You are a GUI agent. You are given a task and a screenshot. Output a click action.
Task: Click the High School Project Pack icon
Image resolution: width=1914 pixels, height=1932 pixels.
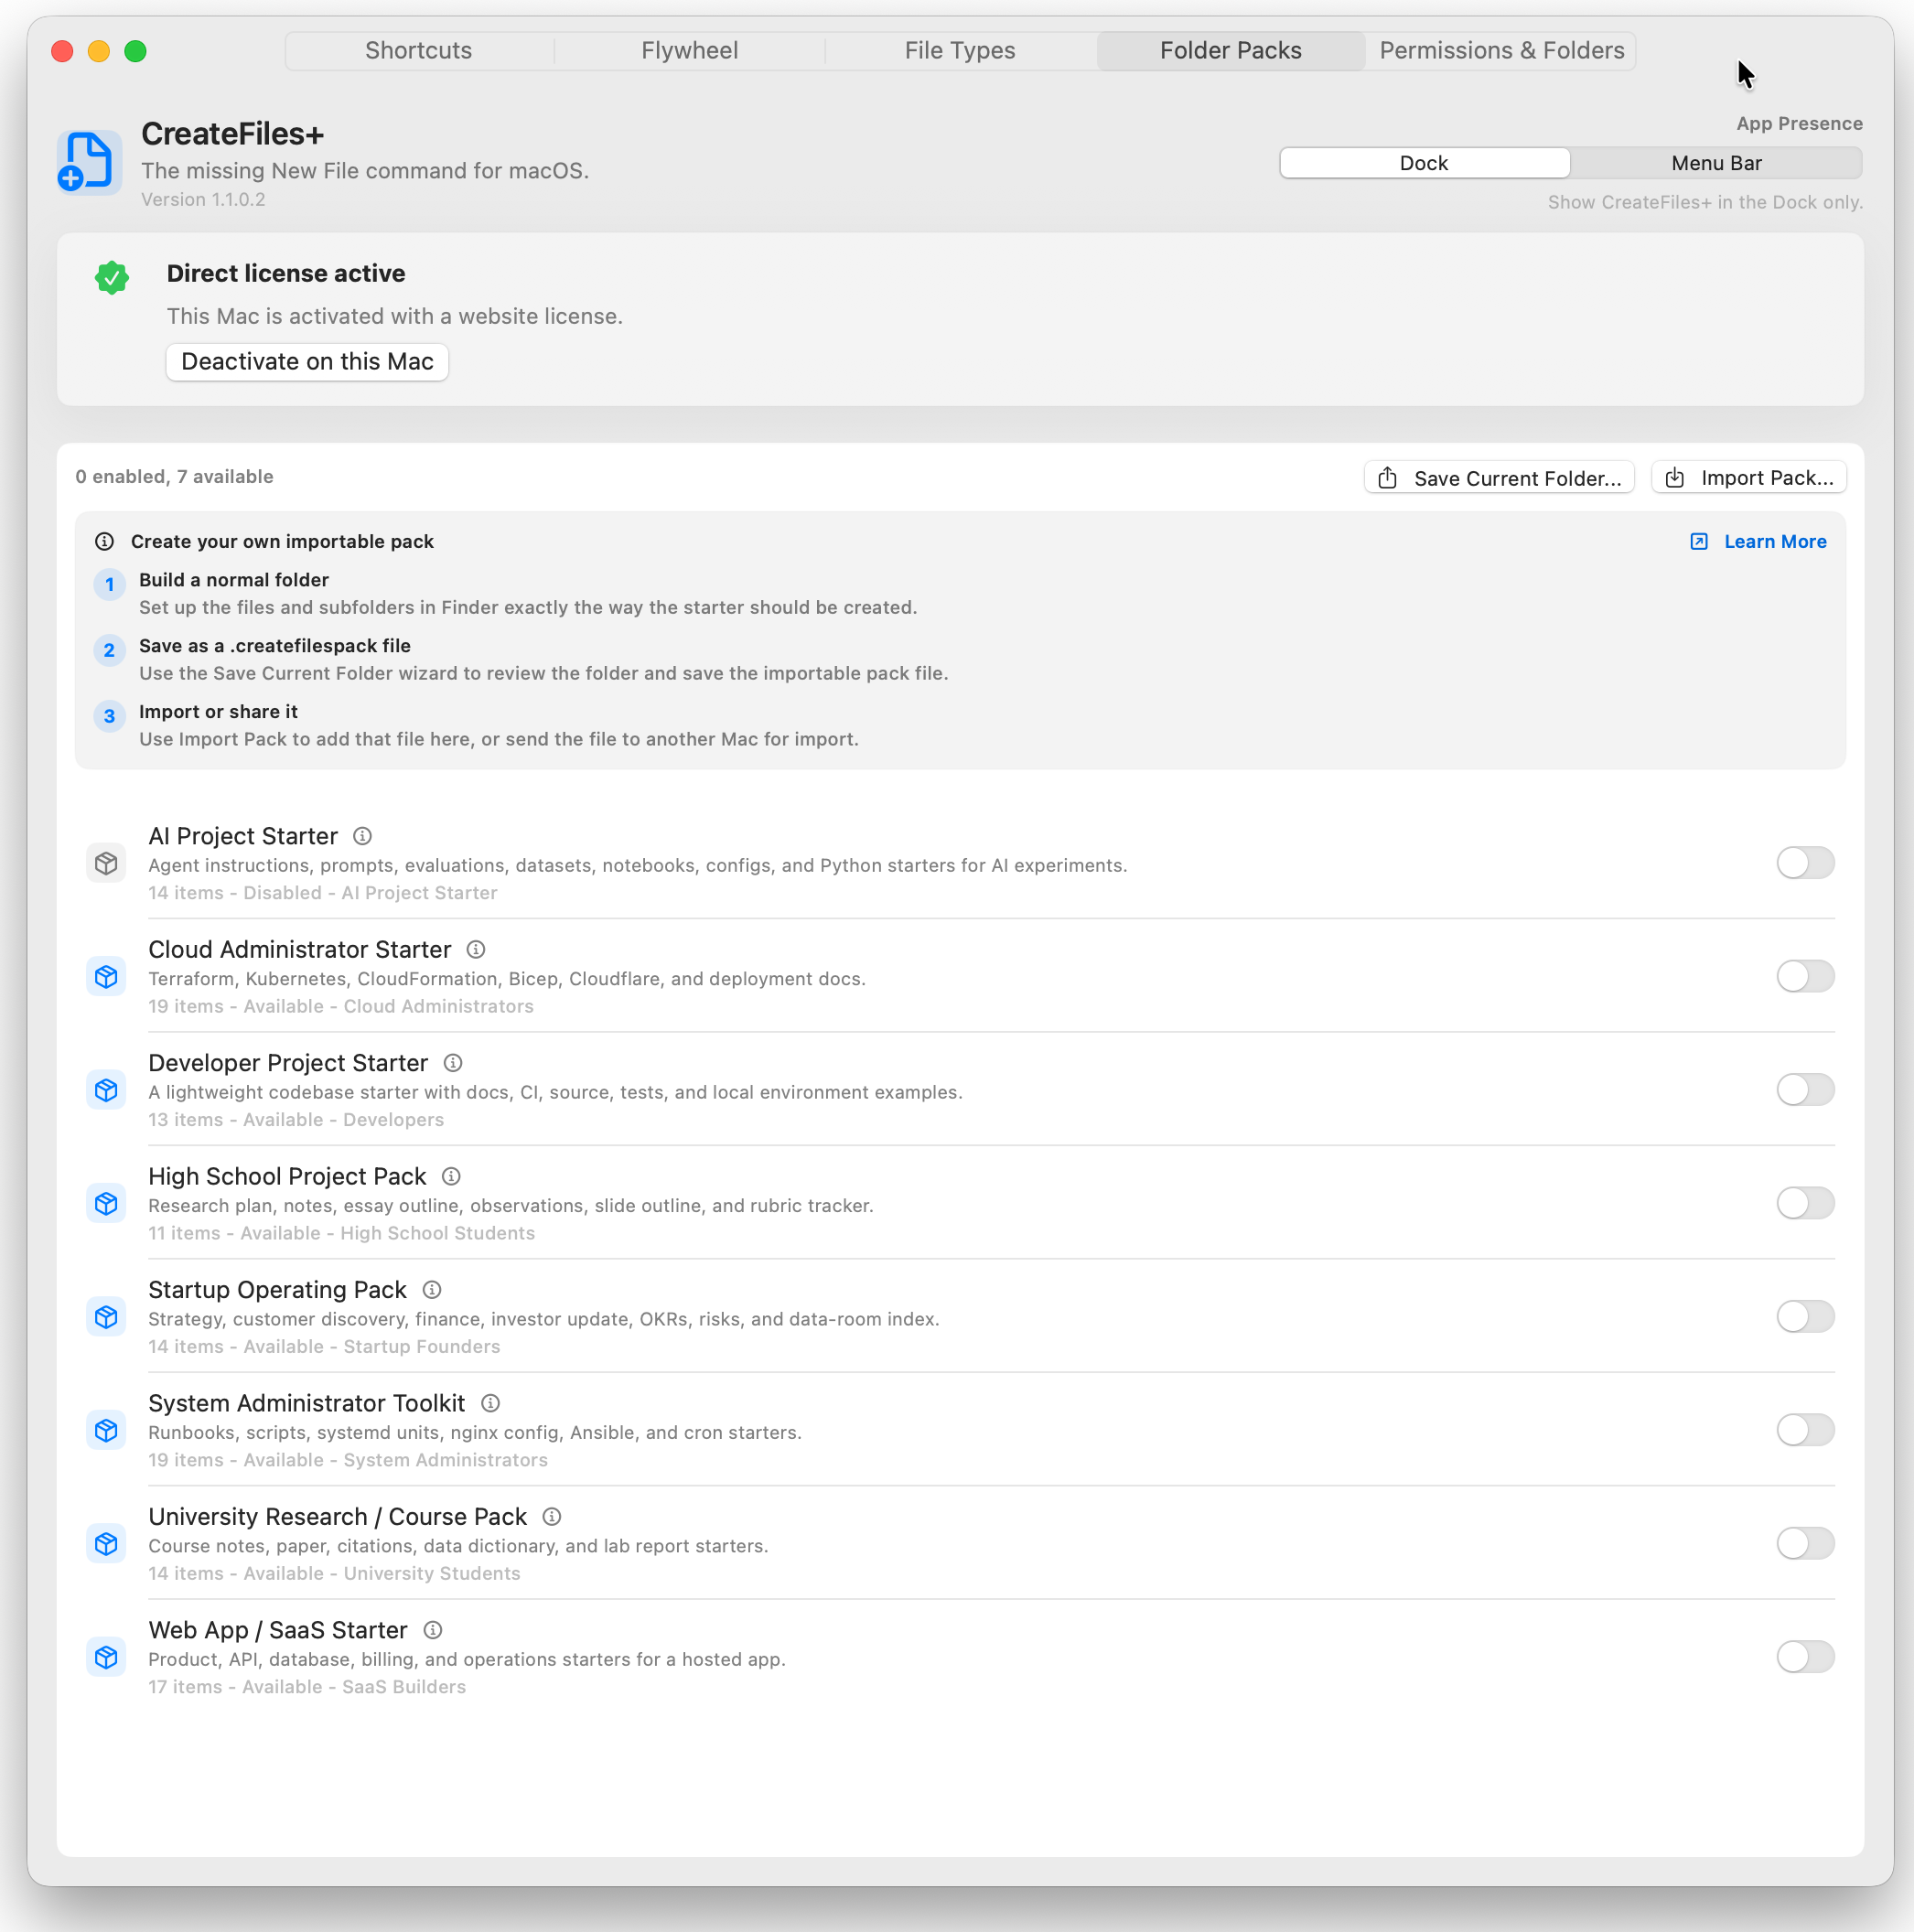[106, 1204]
